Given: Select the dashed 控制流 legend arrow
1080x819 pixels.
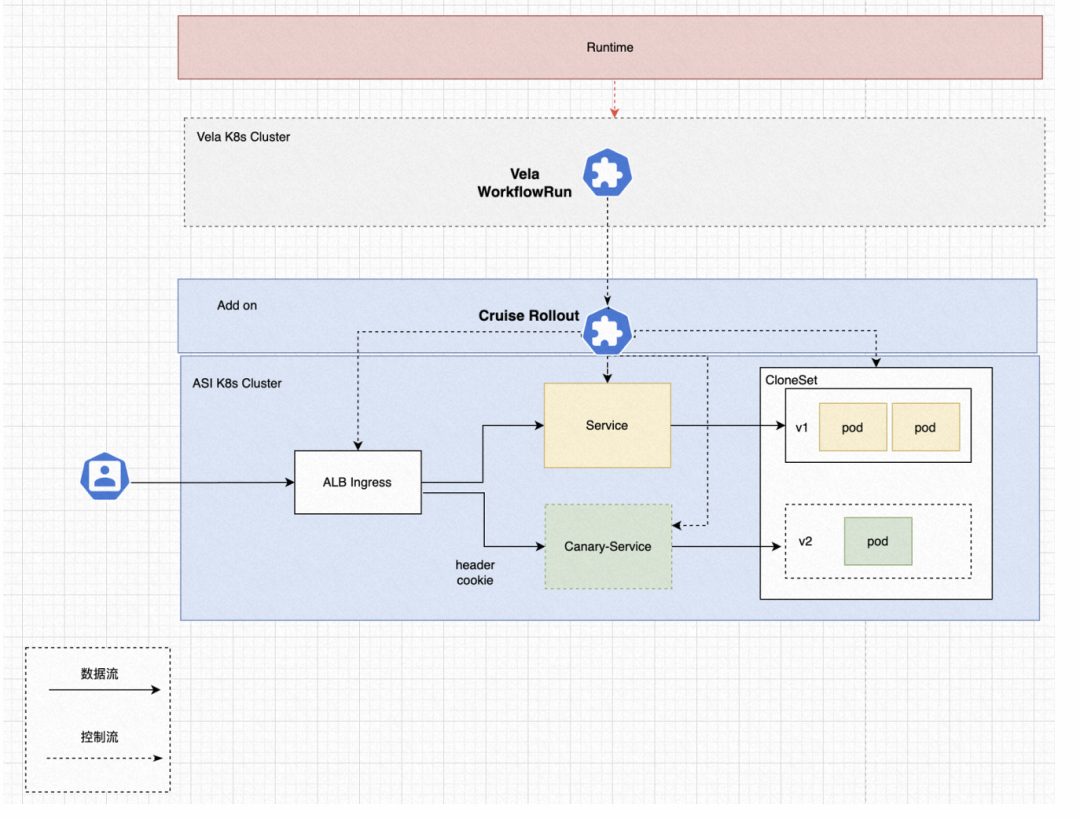Looking at the screenshot, I should 104,758.
